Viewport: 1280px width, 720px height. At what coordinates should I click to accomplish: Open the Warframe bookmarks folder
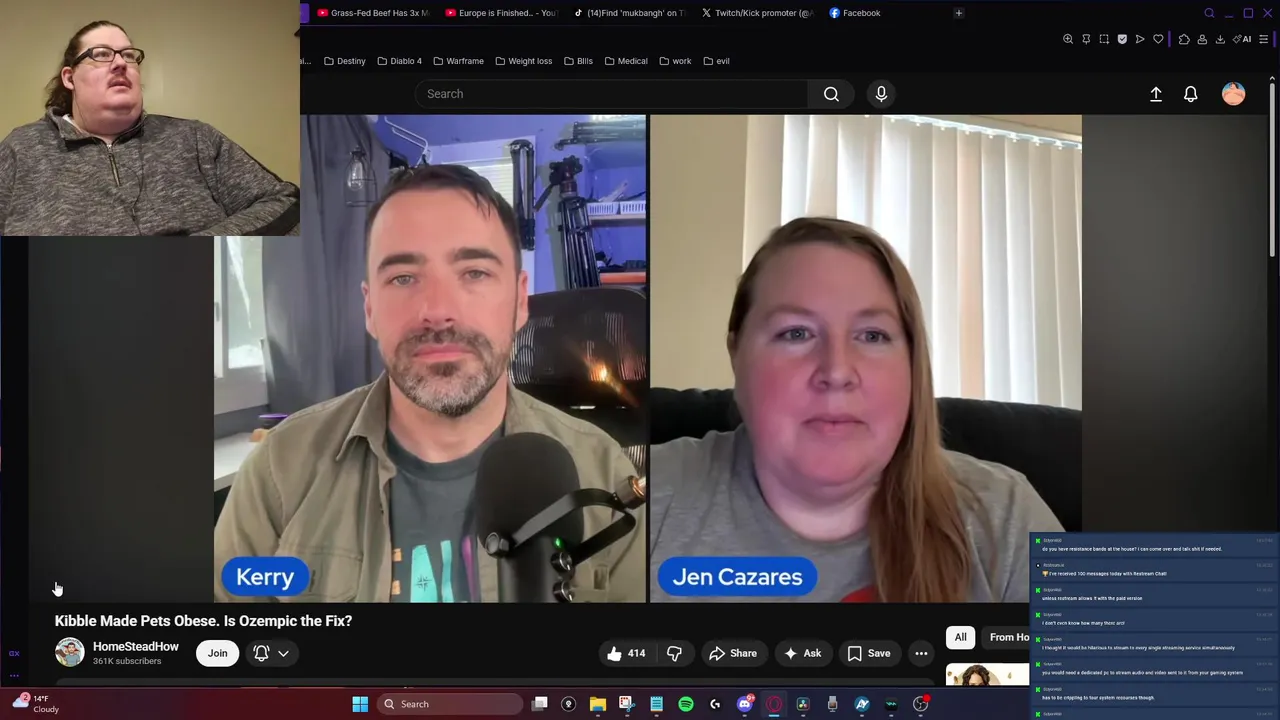tap(458, 61)
